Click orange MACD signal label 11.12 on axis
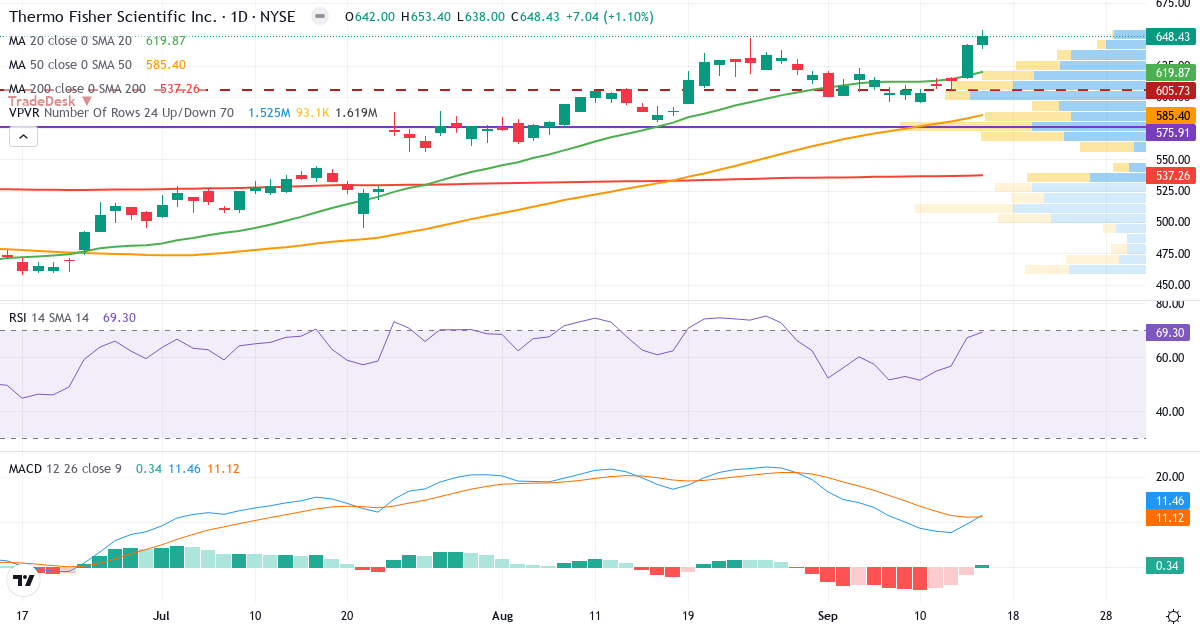 pos(1168,518)
